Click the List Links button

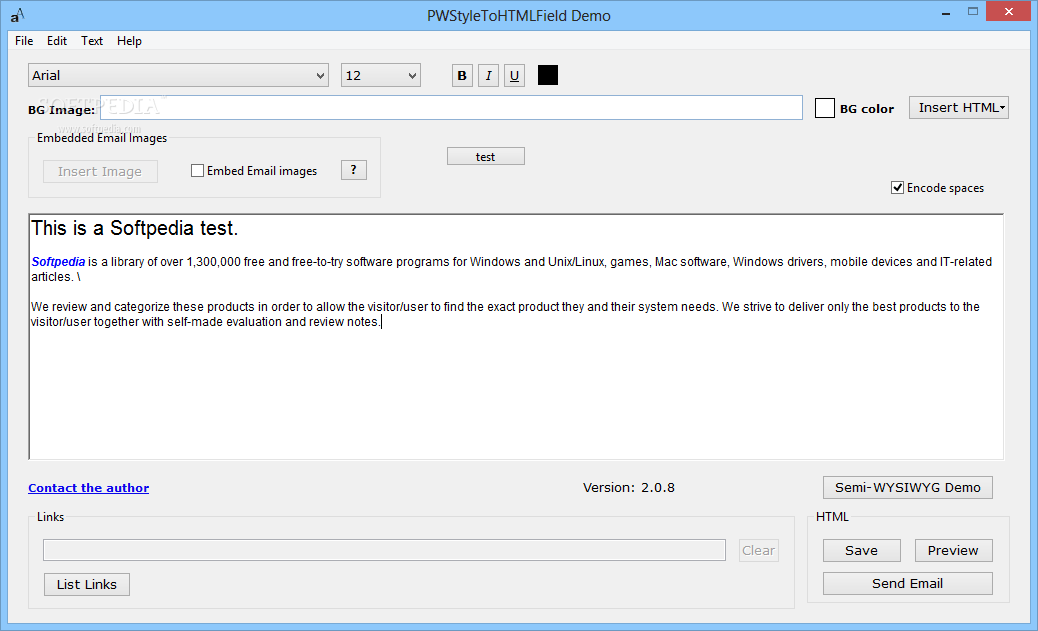tap(87, 585)
